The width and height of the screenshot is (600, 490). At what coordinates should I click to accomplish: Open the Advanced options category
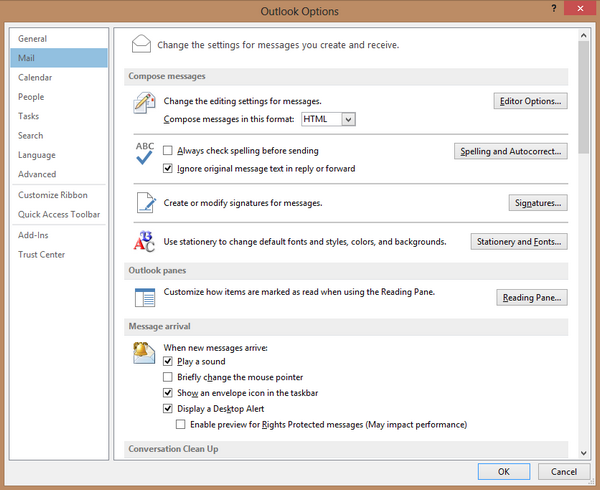pos(59,174)
